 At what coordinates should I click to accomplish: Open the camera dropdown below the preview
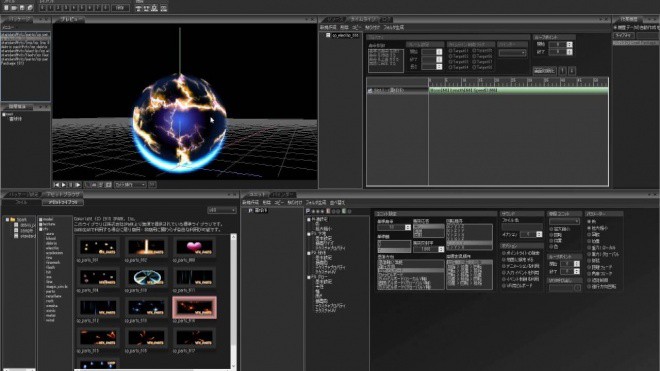130,185
